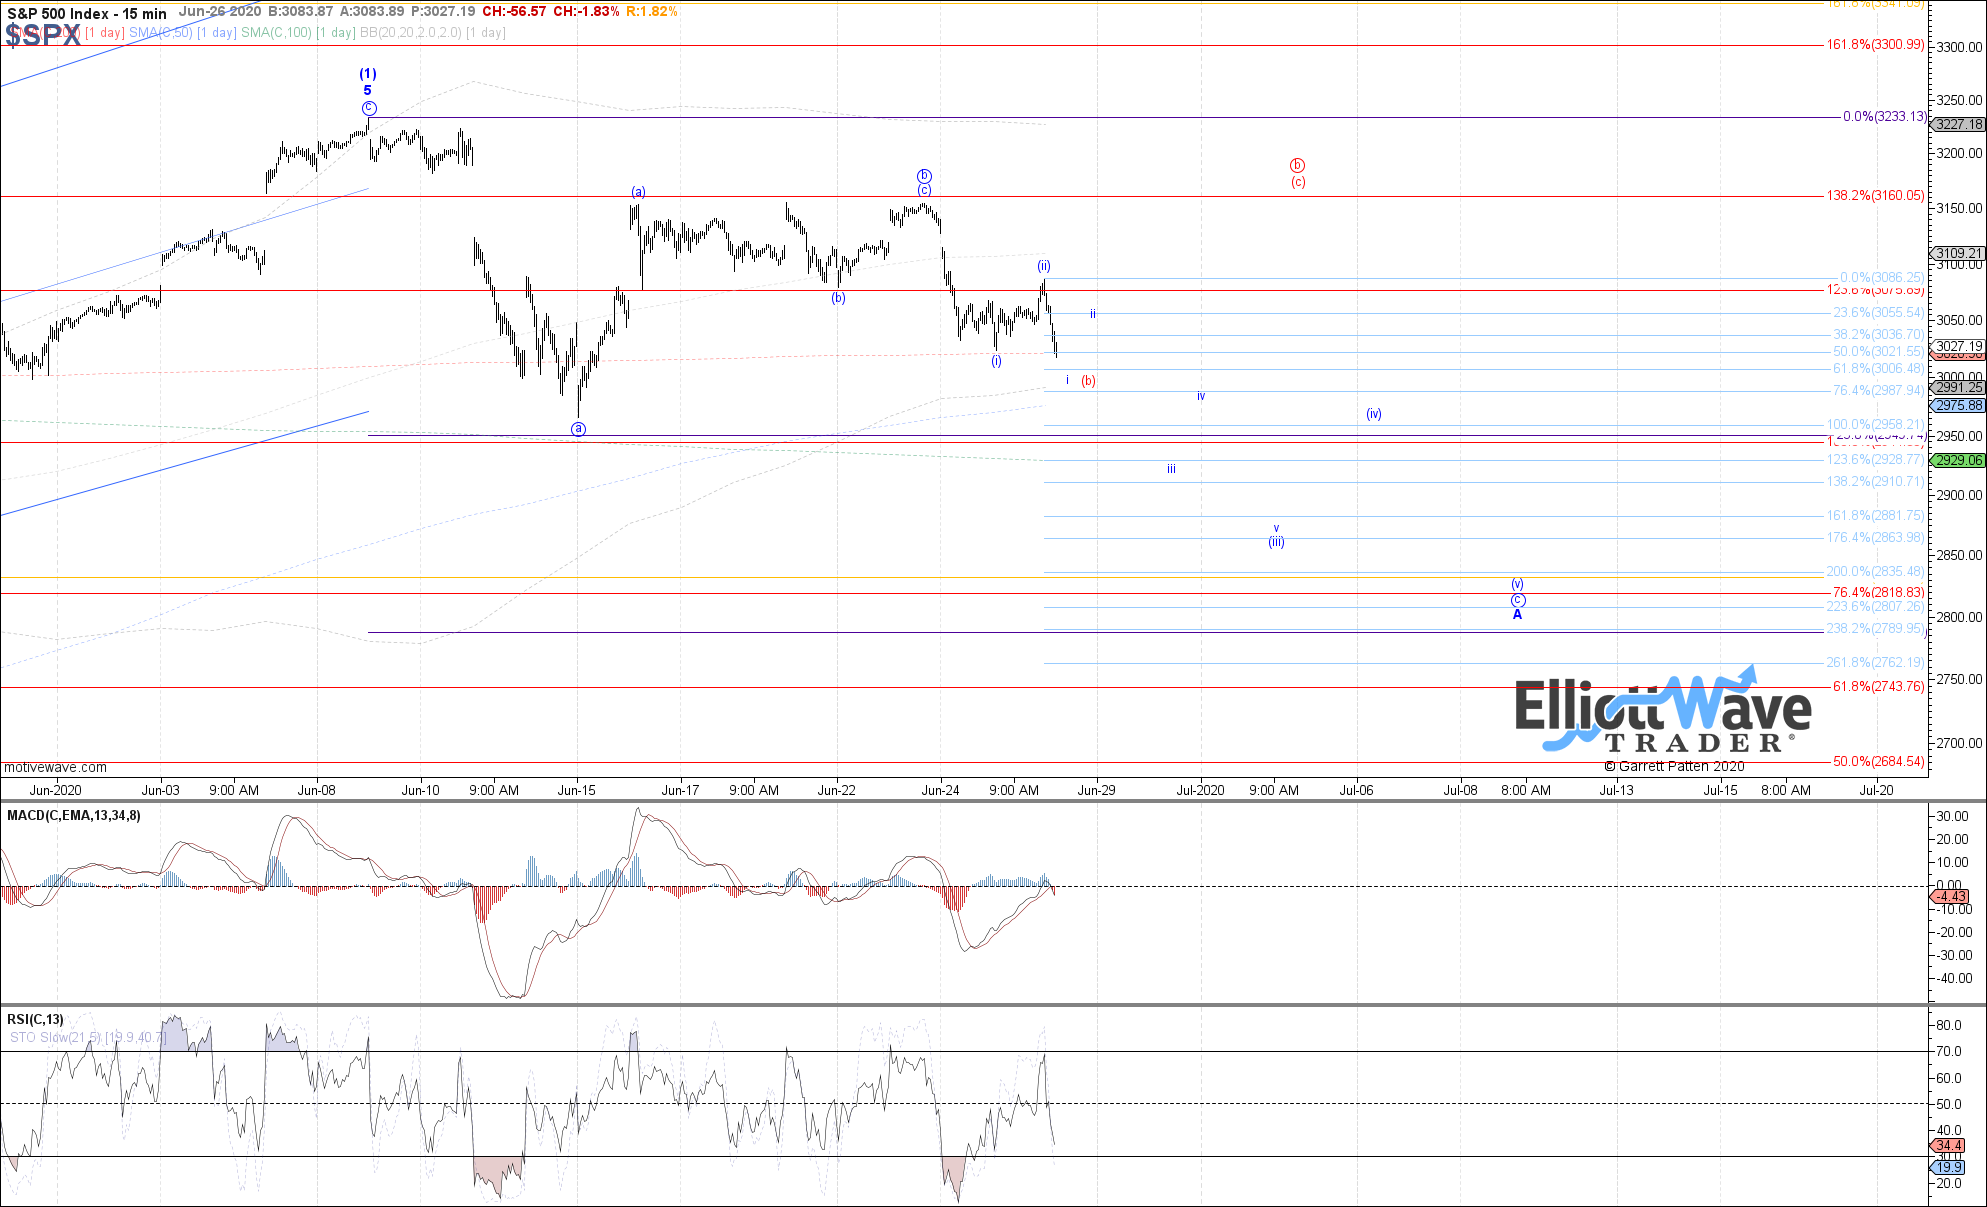This screenshot has height=1207, width=1987.
Task: Select the BB(20,20,2.0,2.0) indicator label
Action: coord(410,33)
